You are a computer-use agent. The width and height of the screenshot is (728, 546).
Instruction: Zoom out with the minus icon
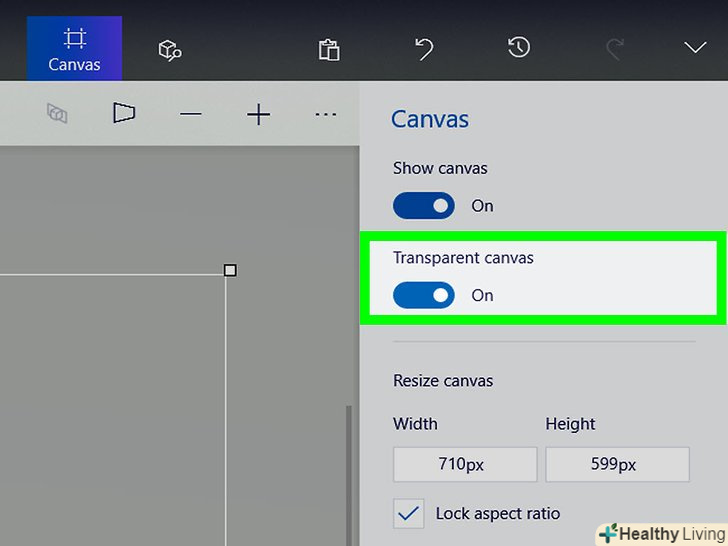pyautogui.click(x=190, y=115)
